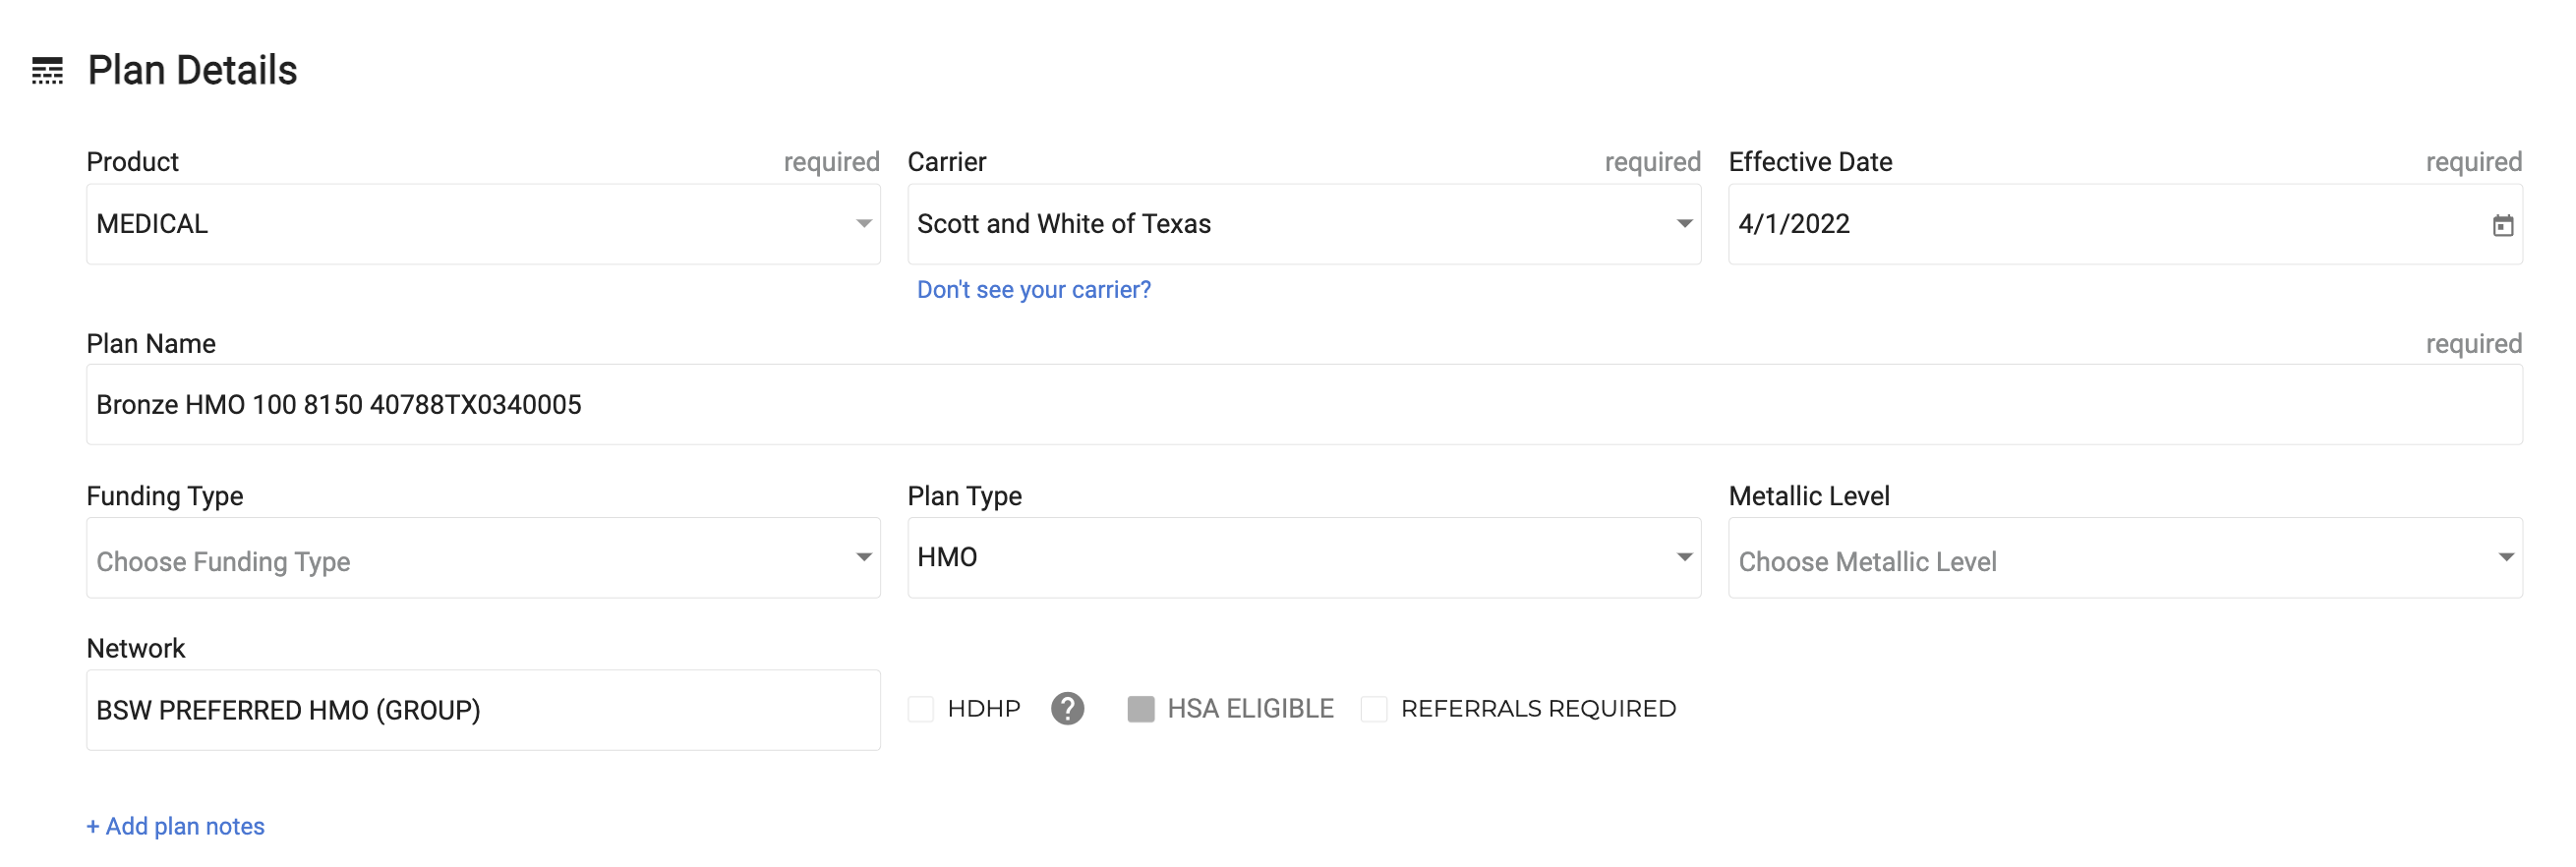Click the Plan Details heading text
The height and width of the screenshot is (867, 2576).
(x=192, y=71)
